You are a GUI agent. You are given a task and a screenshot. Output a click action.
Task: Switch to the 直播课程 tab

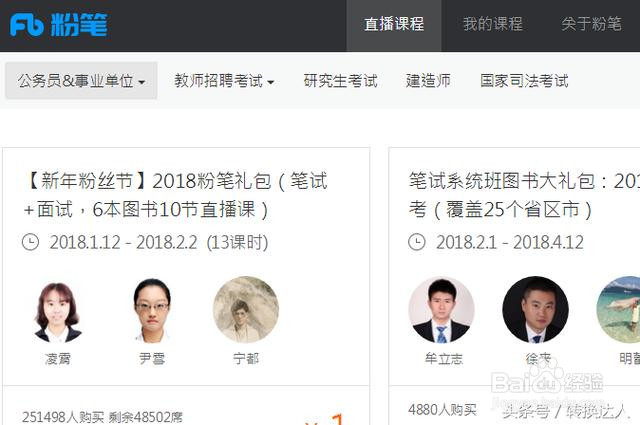394,25
